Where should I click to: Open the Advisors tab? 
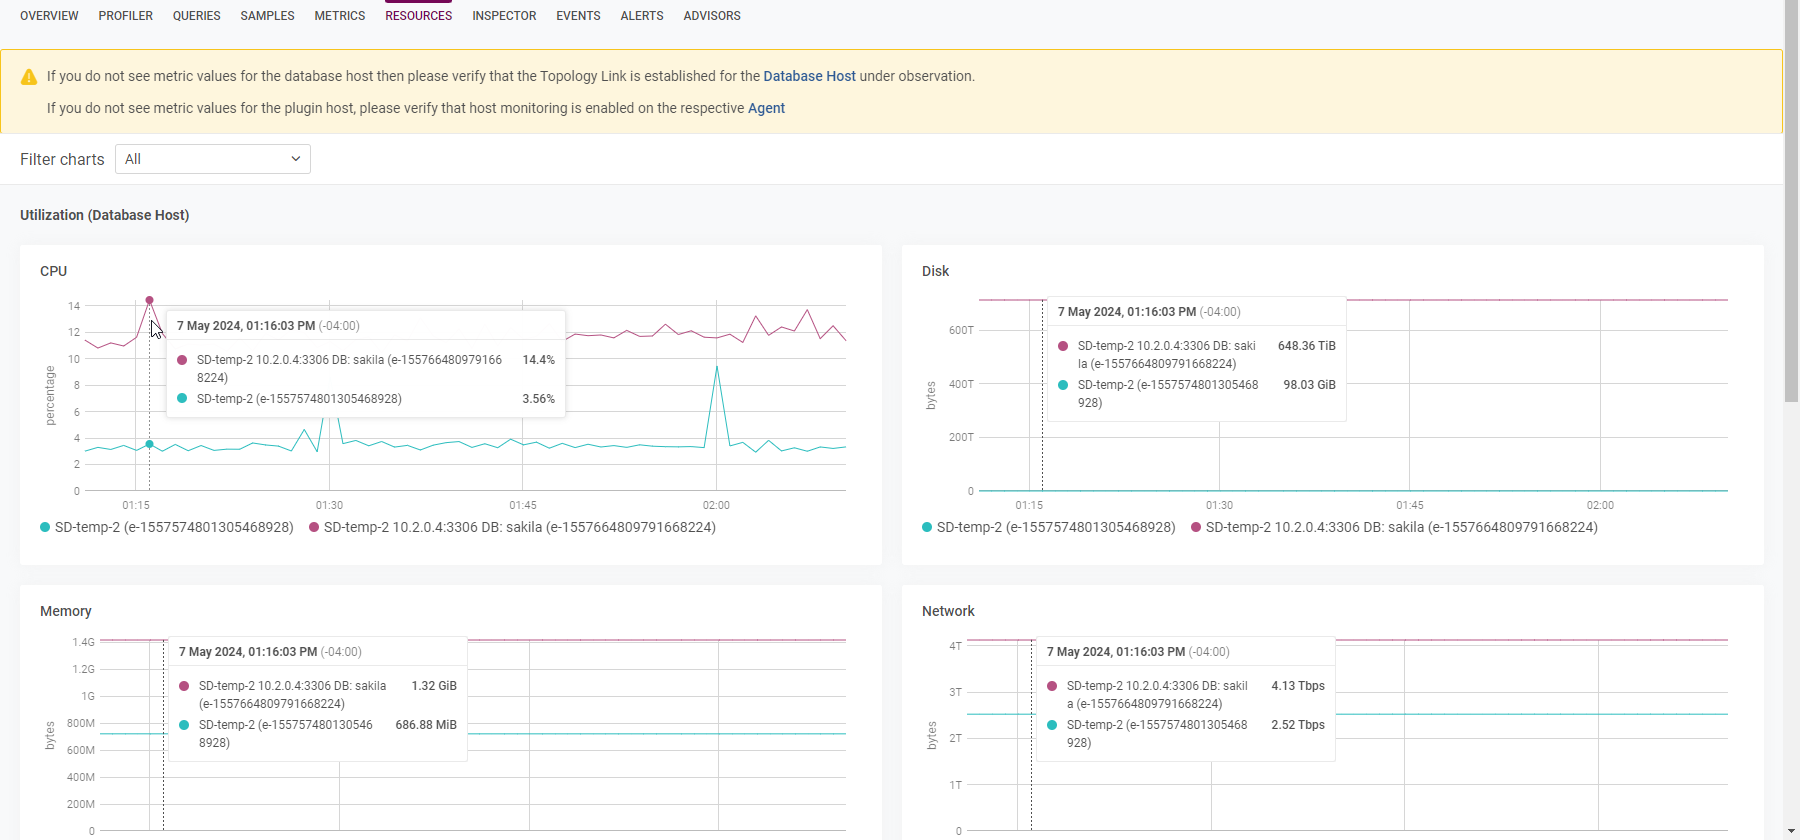(x=711, y=16)
